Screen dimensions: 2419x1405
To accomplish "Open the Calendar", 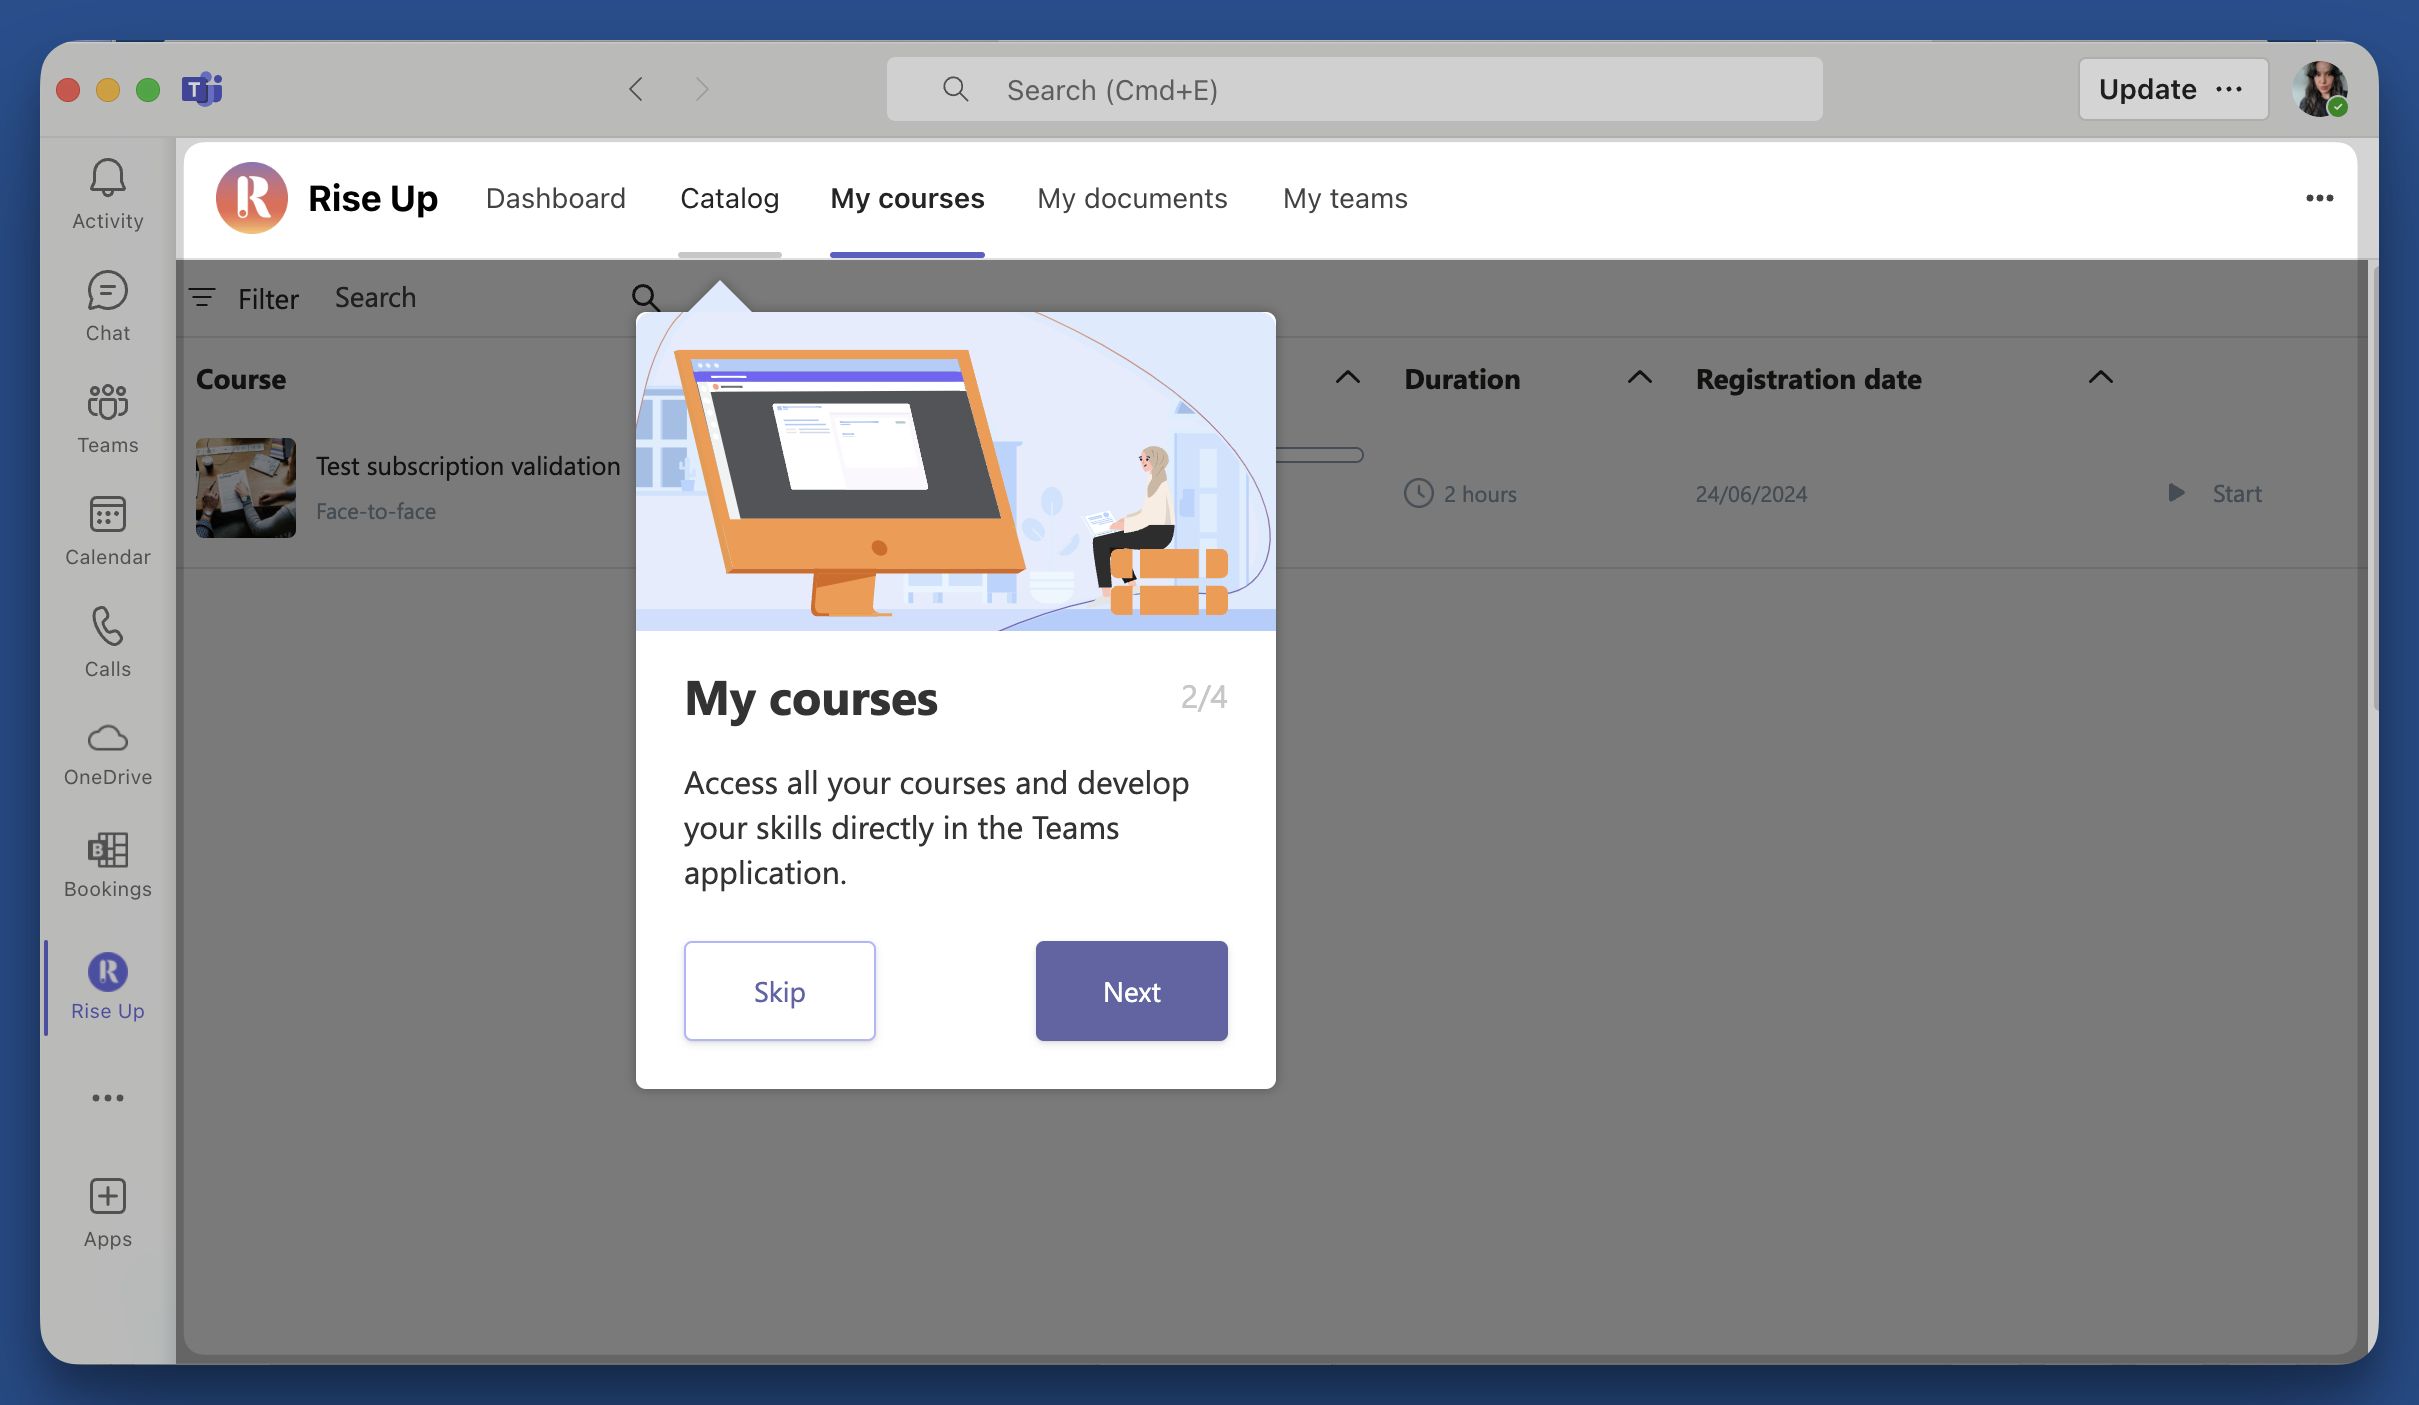I will click(x=106, y=530).
